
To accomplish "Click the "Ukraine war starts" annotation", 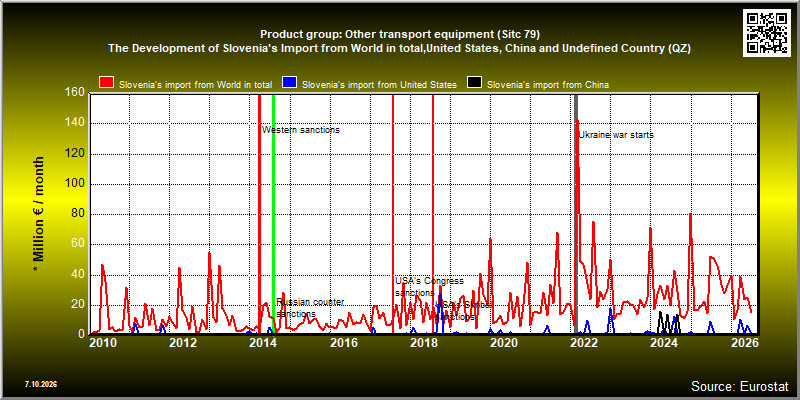I will (616, 135).
